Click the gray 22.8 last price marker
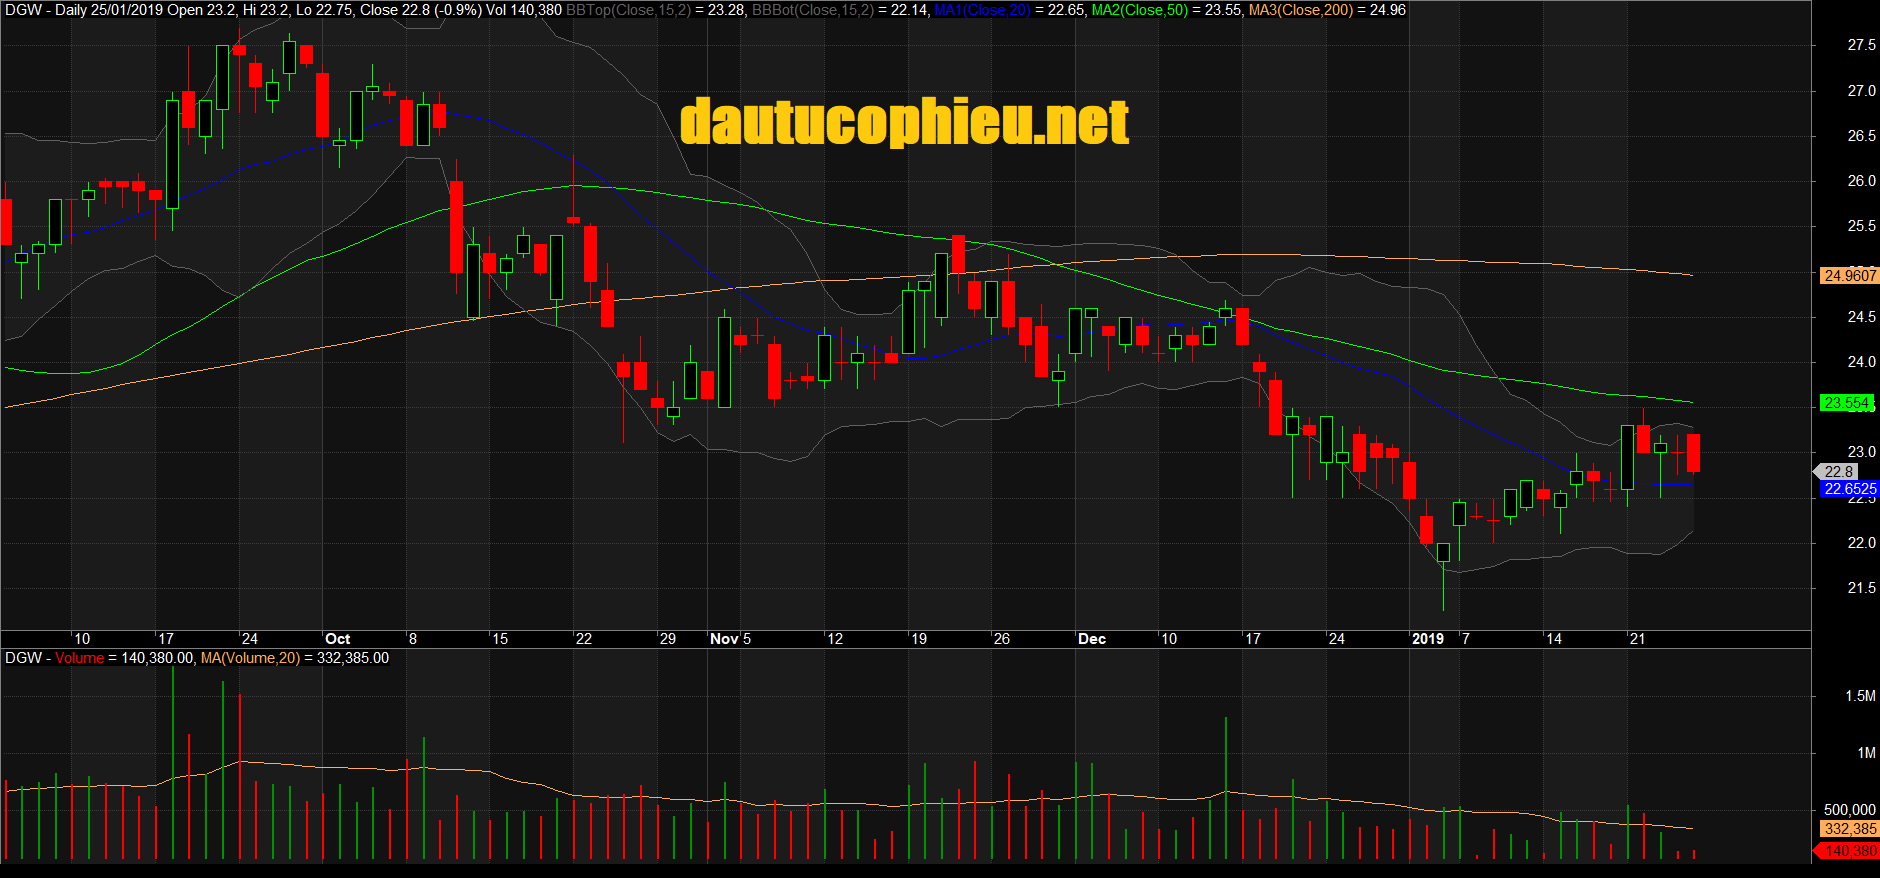 point(1839,471)
